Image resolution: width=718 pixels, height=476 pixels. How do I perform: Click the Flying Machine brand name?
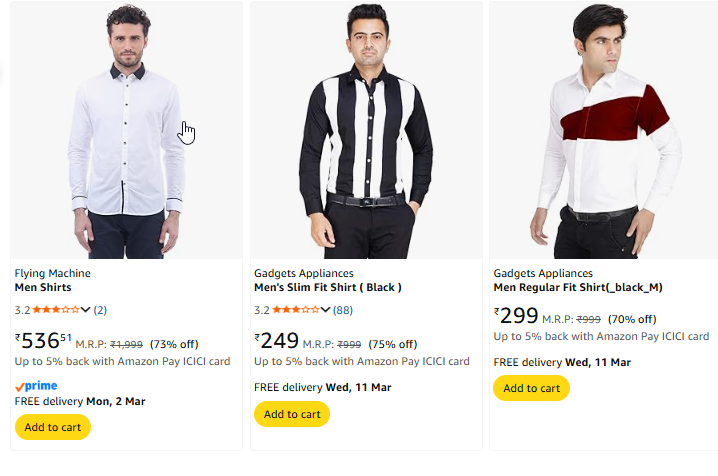tap(52, 273)
